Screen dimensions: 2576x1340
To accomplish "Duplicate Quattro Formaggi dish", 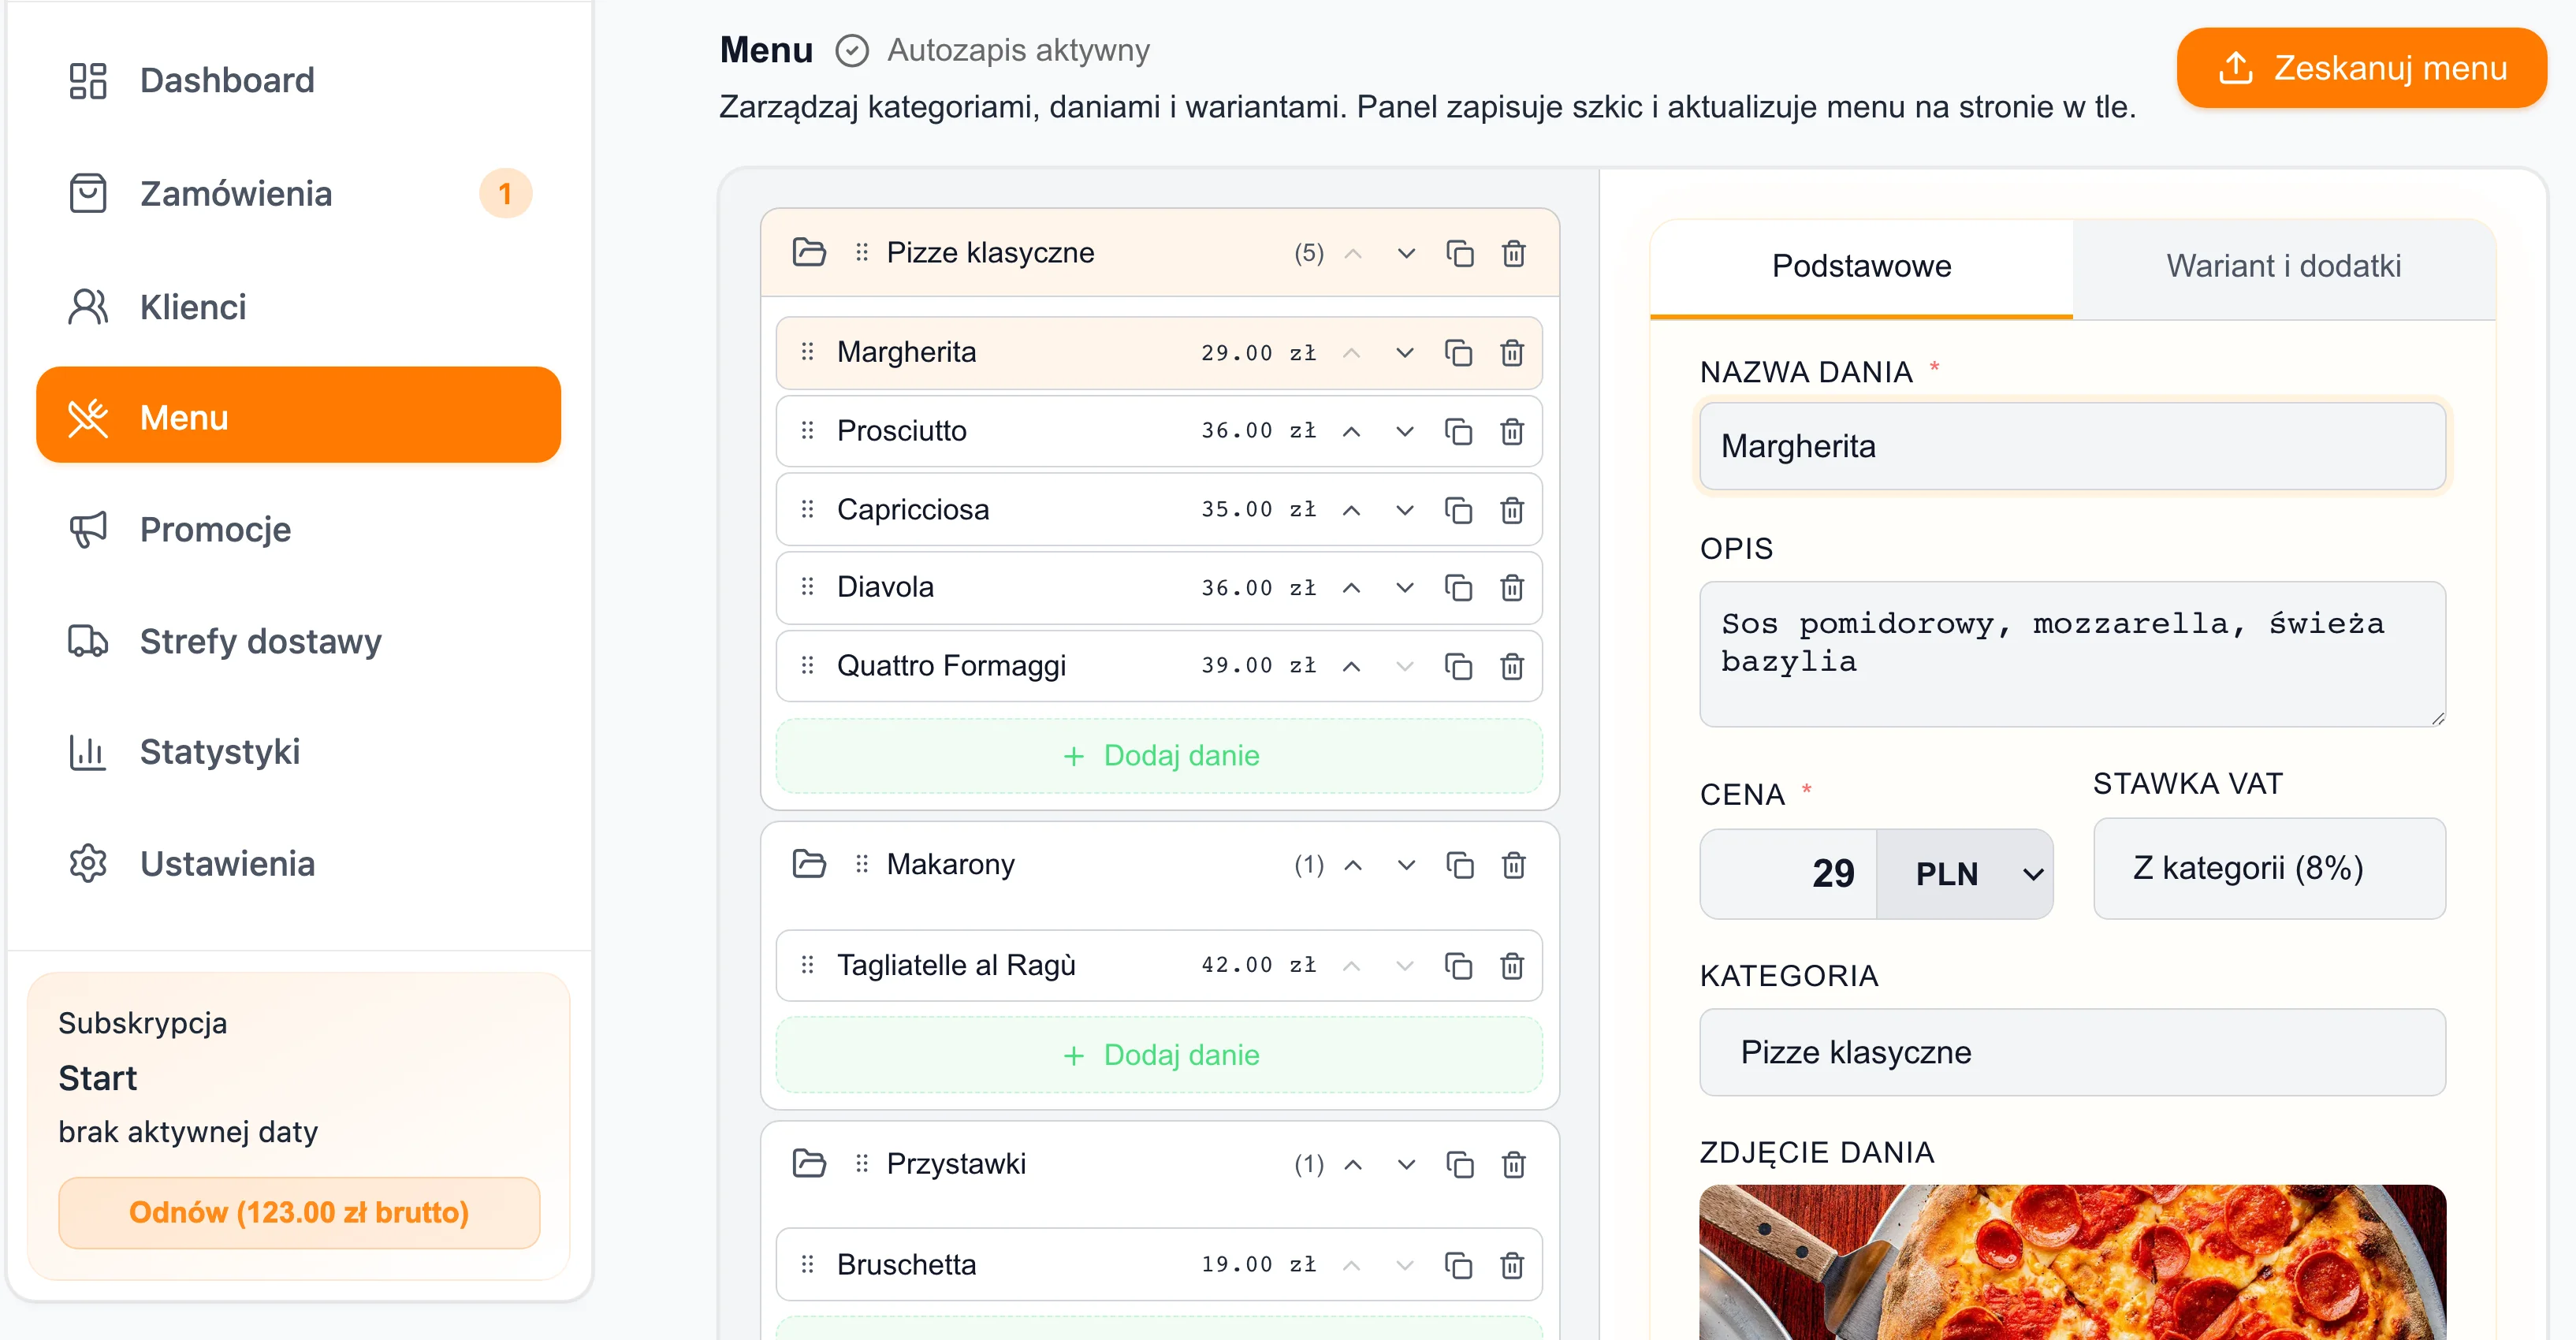I will (1458, 666).
